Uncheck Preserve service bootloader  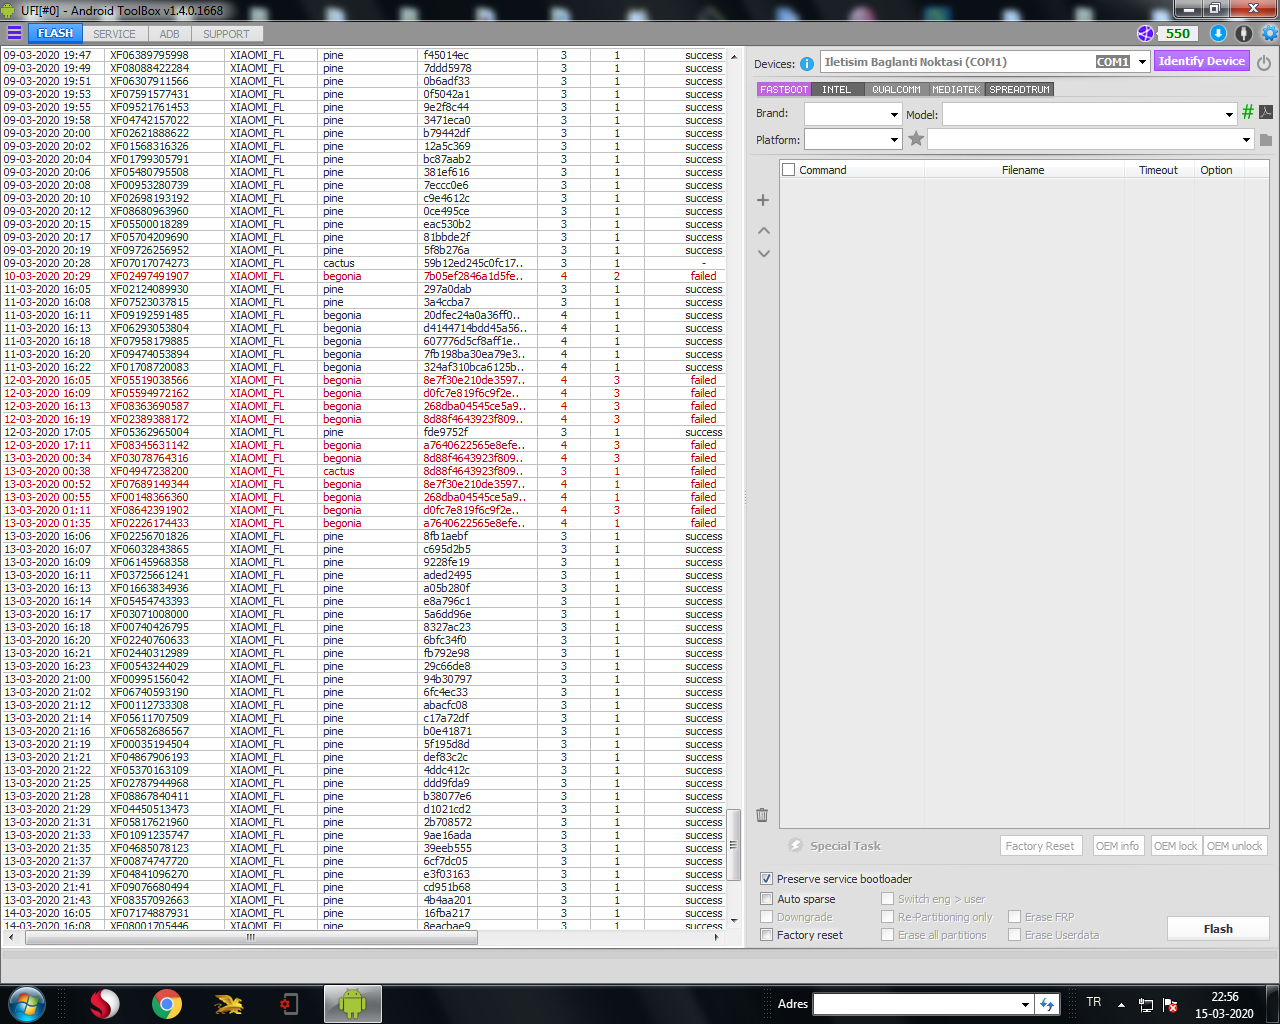(x=767, y=879)
